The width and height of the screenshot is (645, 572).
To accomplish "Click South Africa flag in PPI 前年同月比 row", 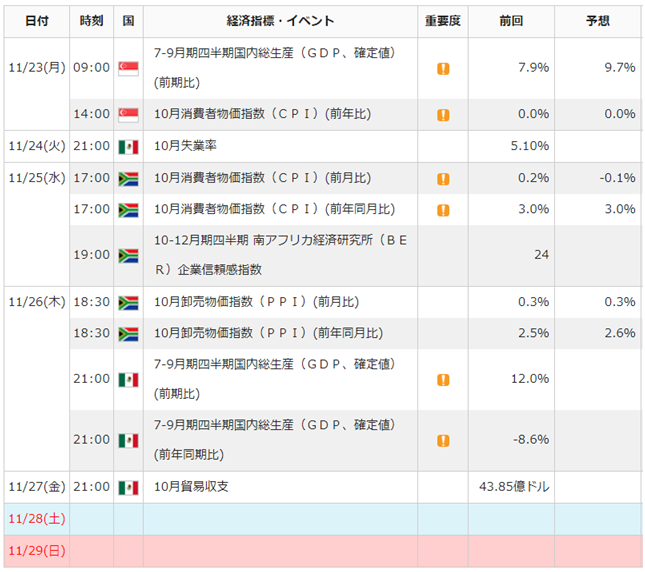I will pos(128,334).
